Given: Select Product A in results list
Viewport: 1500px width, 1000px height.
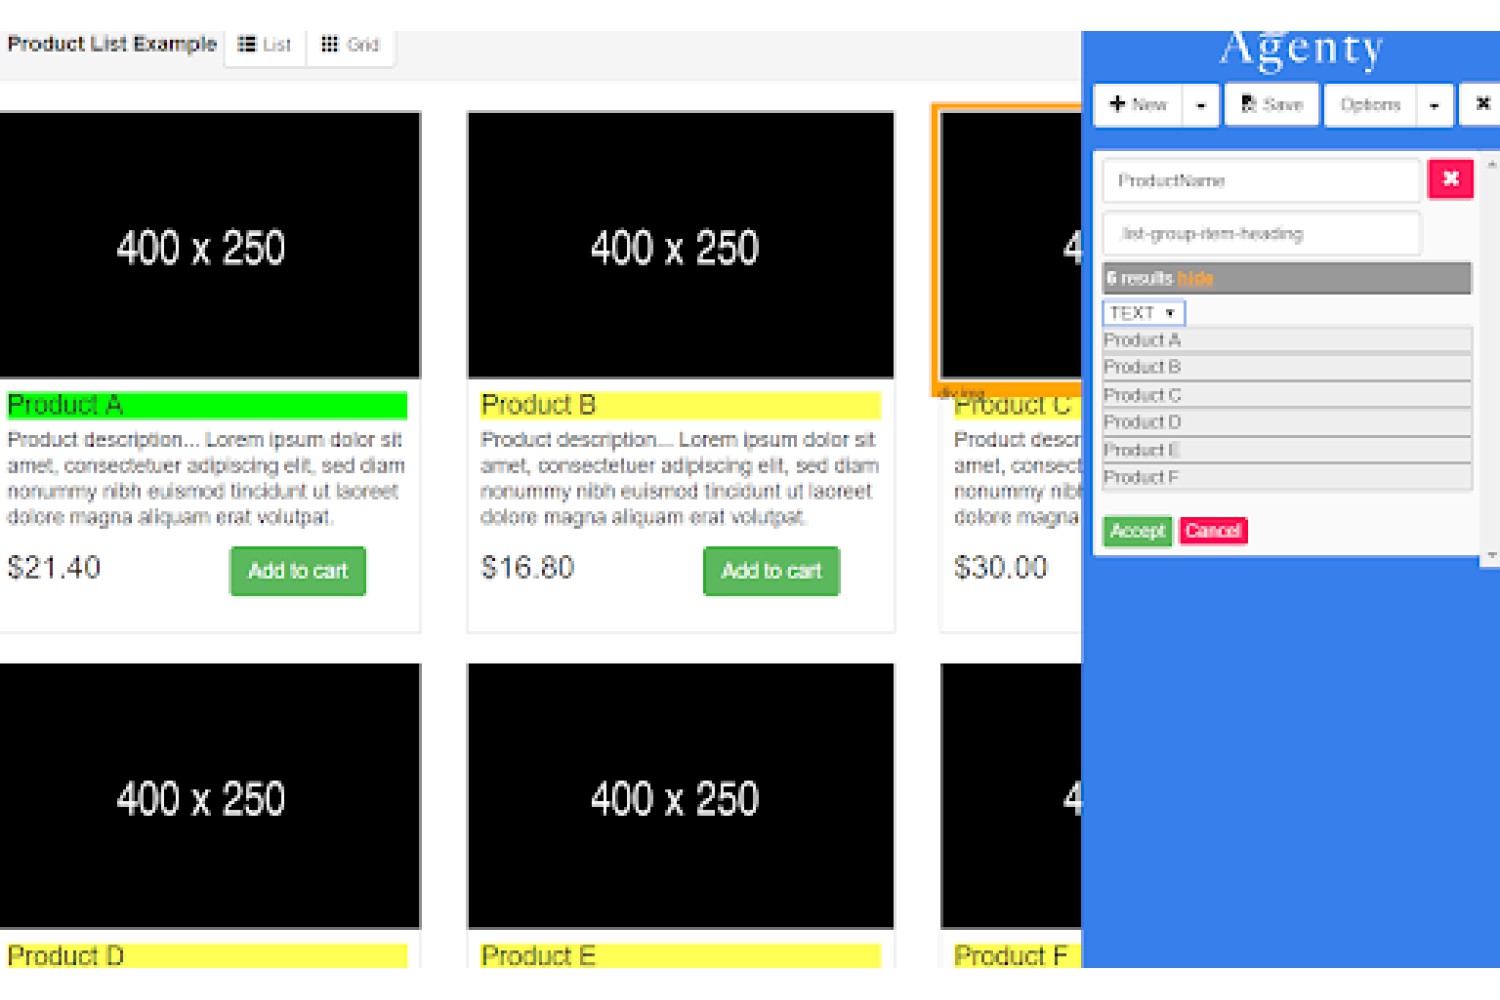Looking at the screenshot, I should tap(1287, 340).
